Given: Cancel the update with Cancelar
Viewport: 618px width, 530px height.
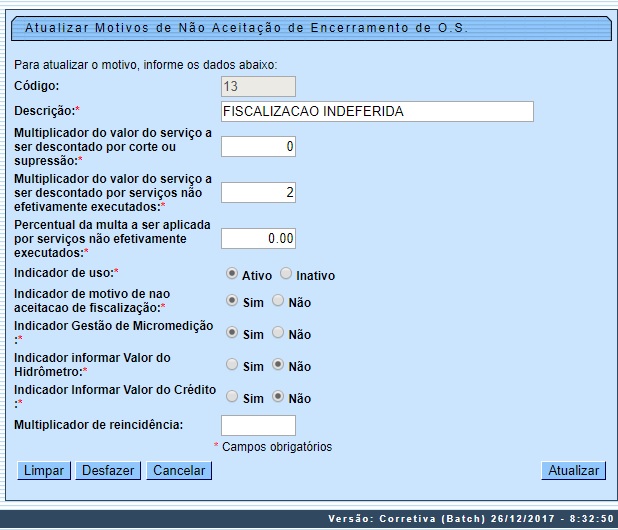Looking at the screenshot, I should tap(179, 470).
